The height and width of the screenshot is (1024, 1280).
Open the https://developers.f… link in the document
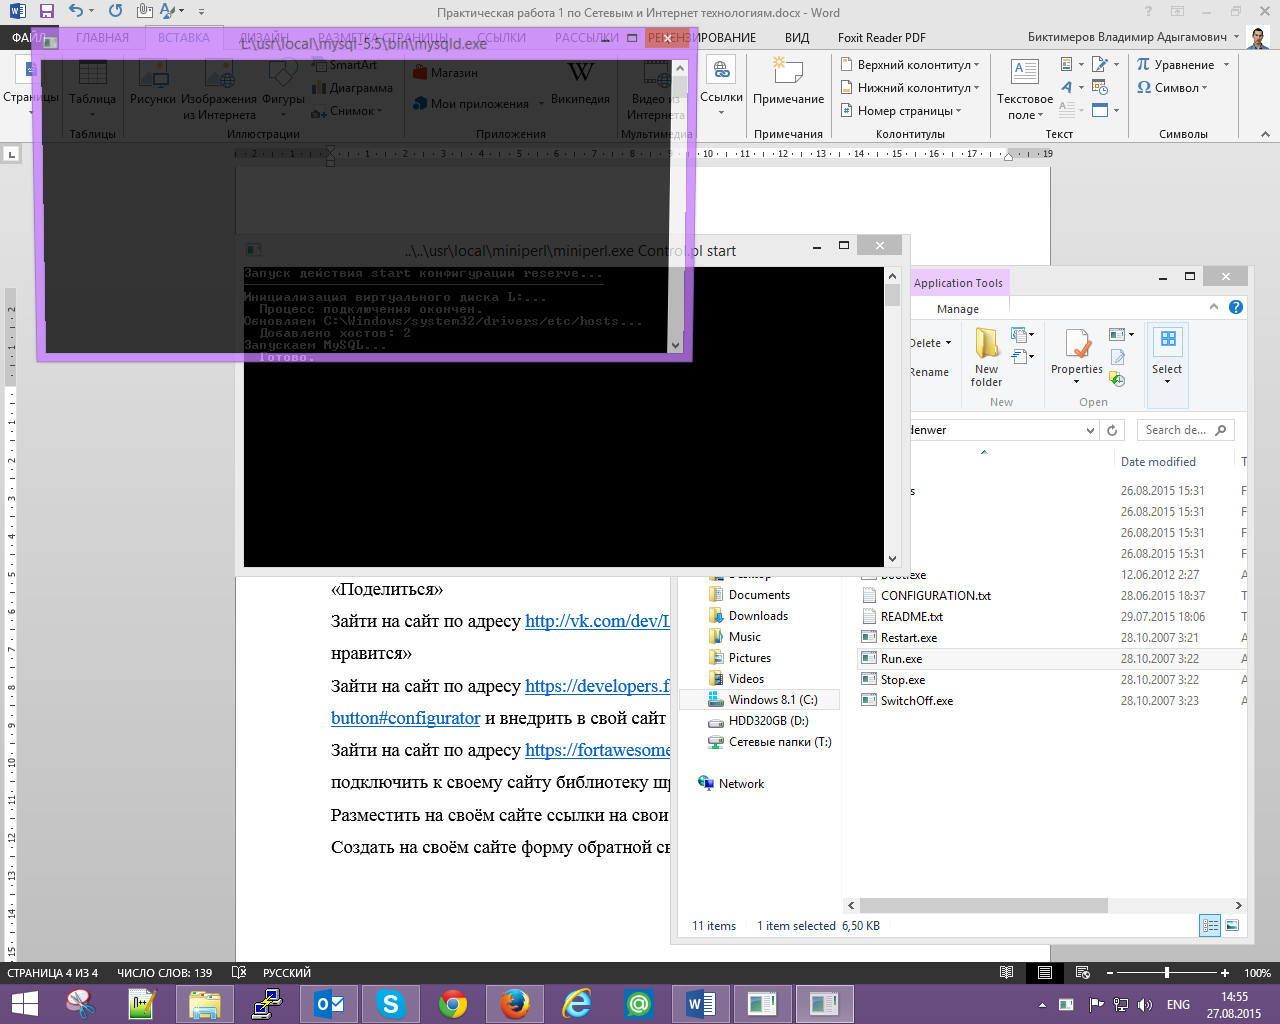[x=597, y=686]
